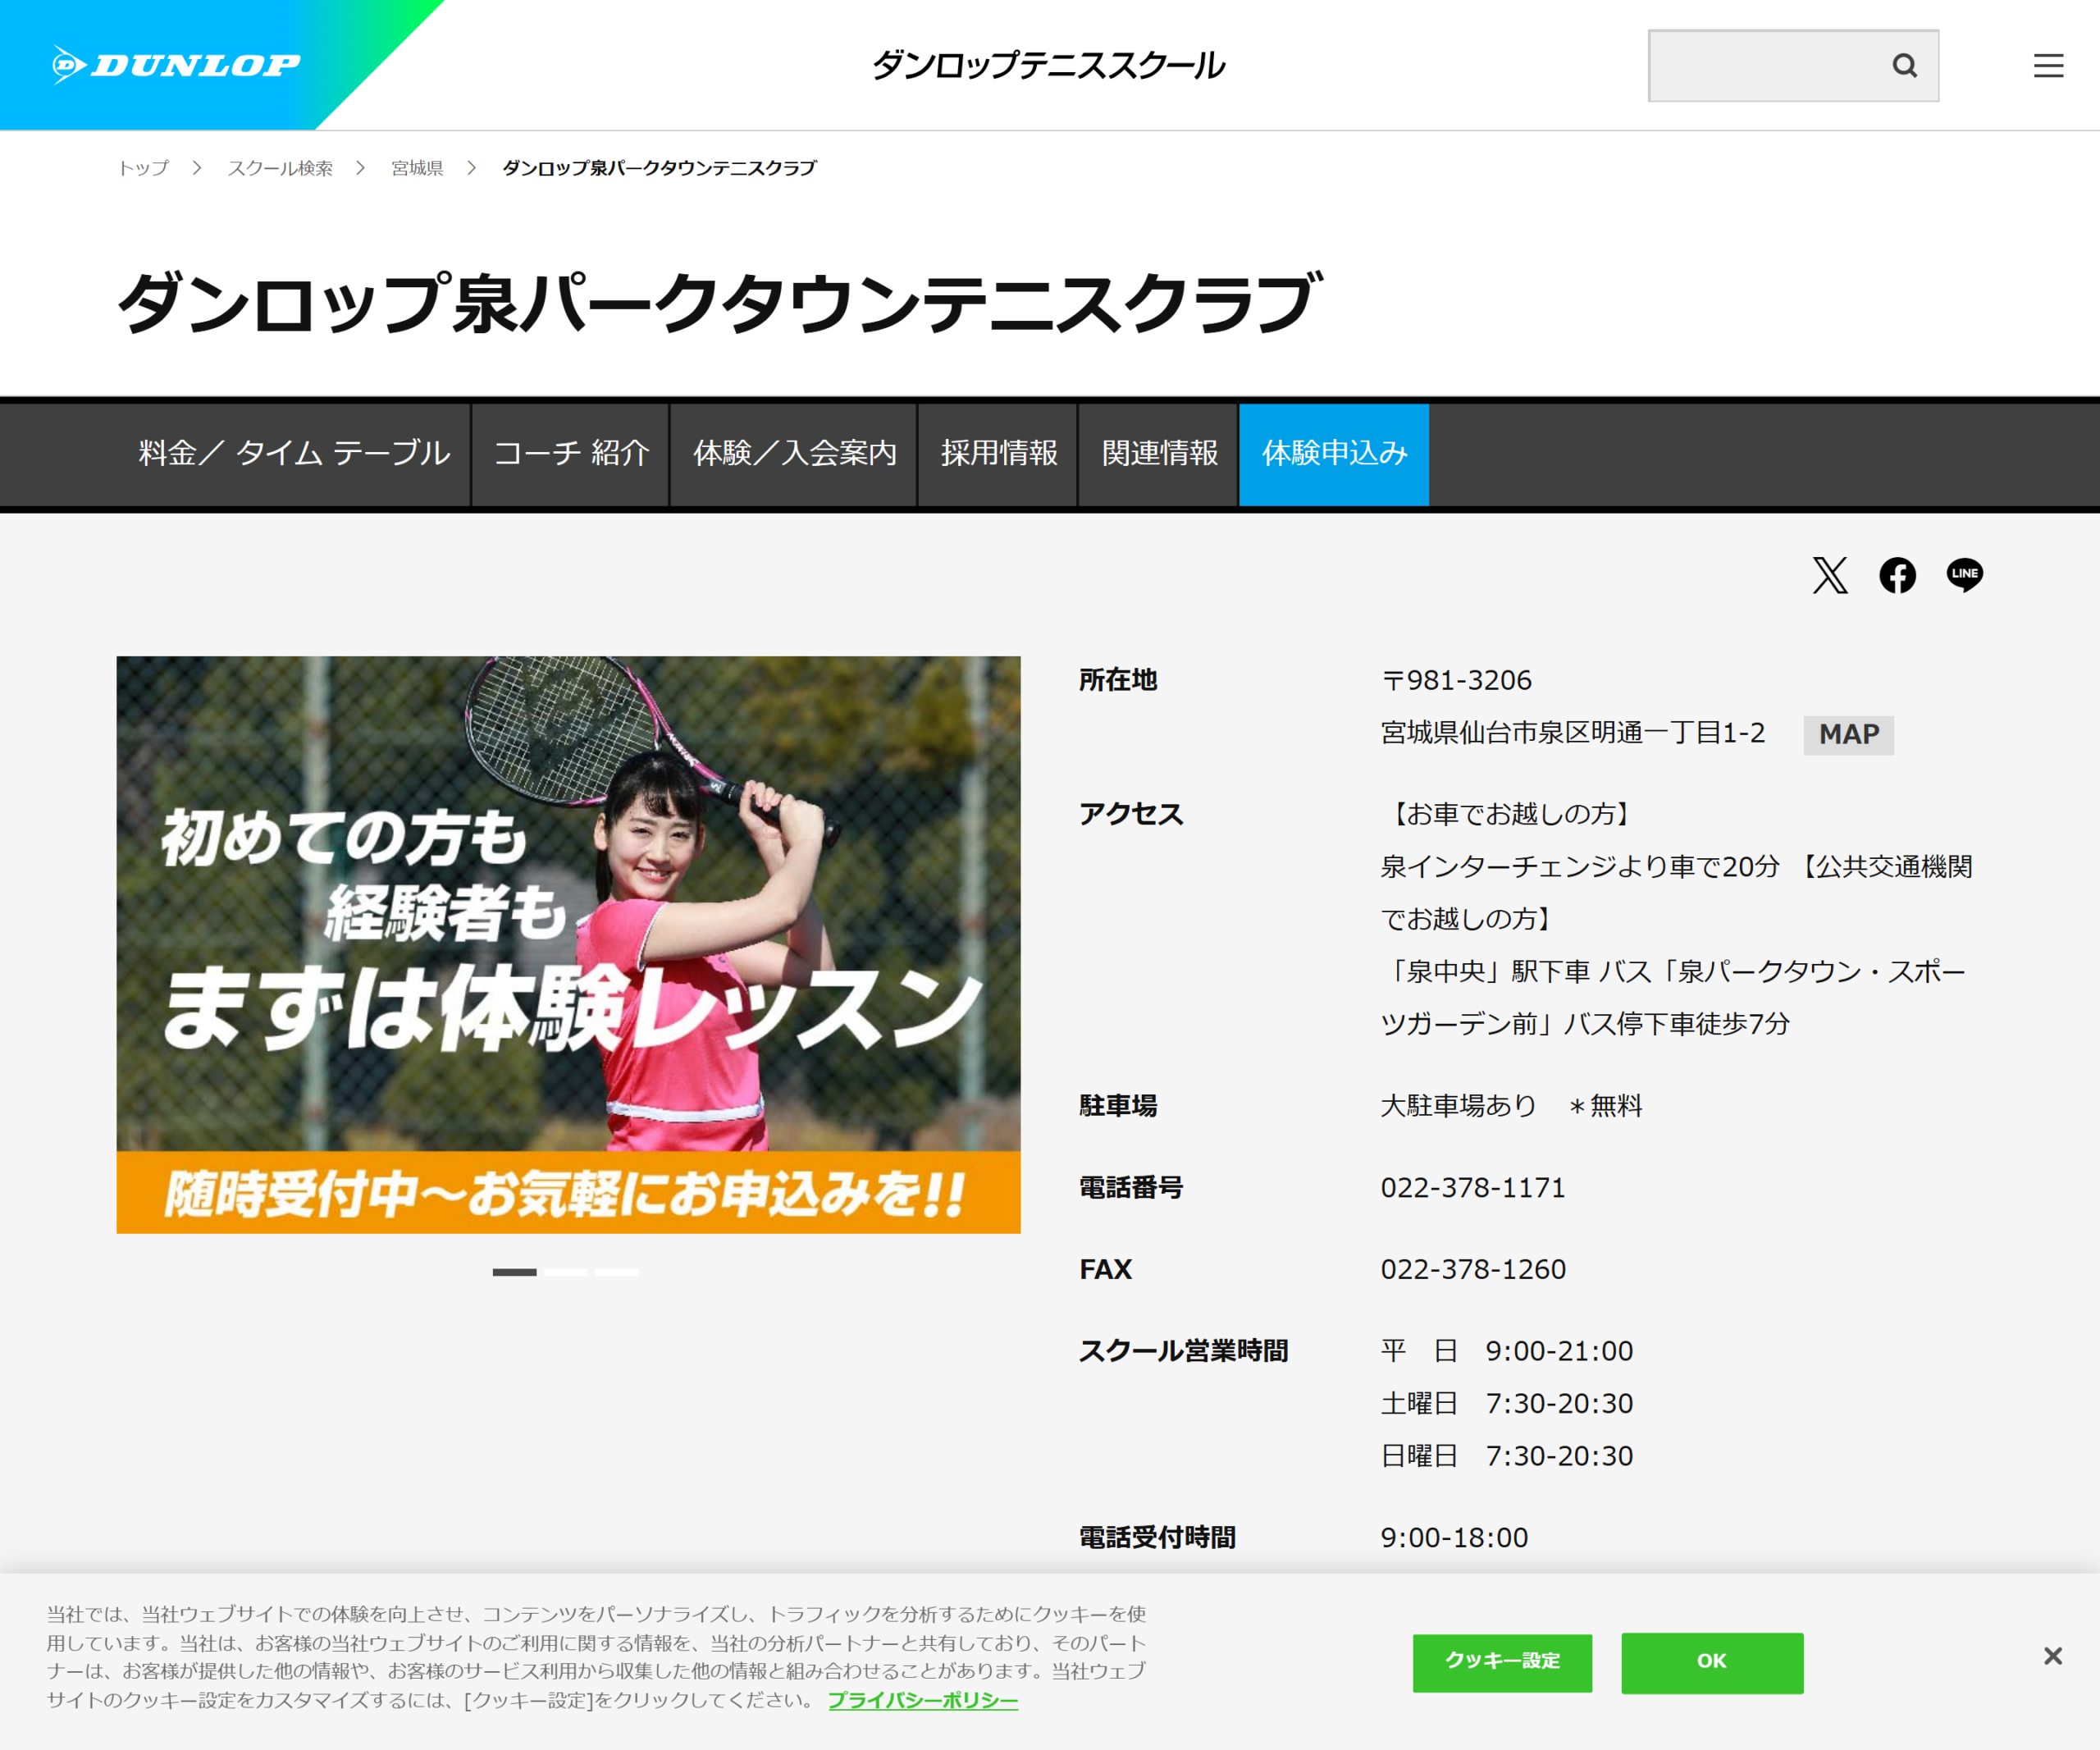Select the first carousel indicator

pos(514,1272)
